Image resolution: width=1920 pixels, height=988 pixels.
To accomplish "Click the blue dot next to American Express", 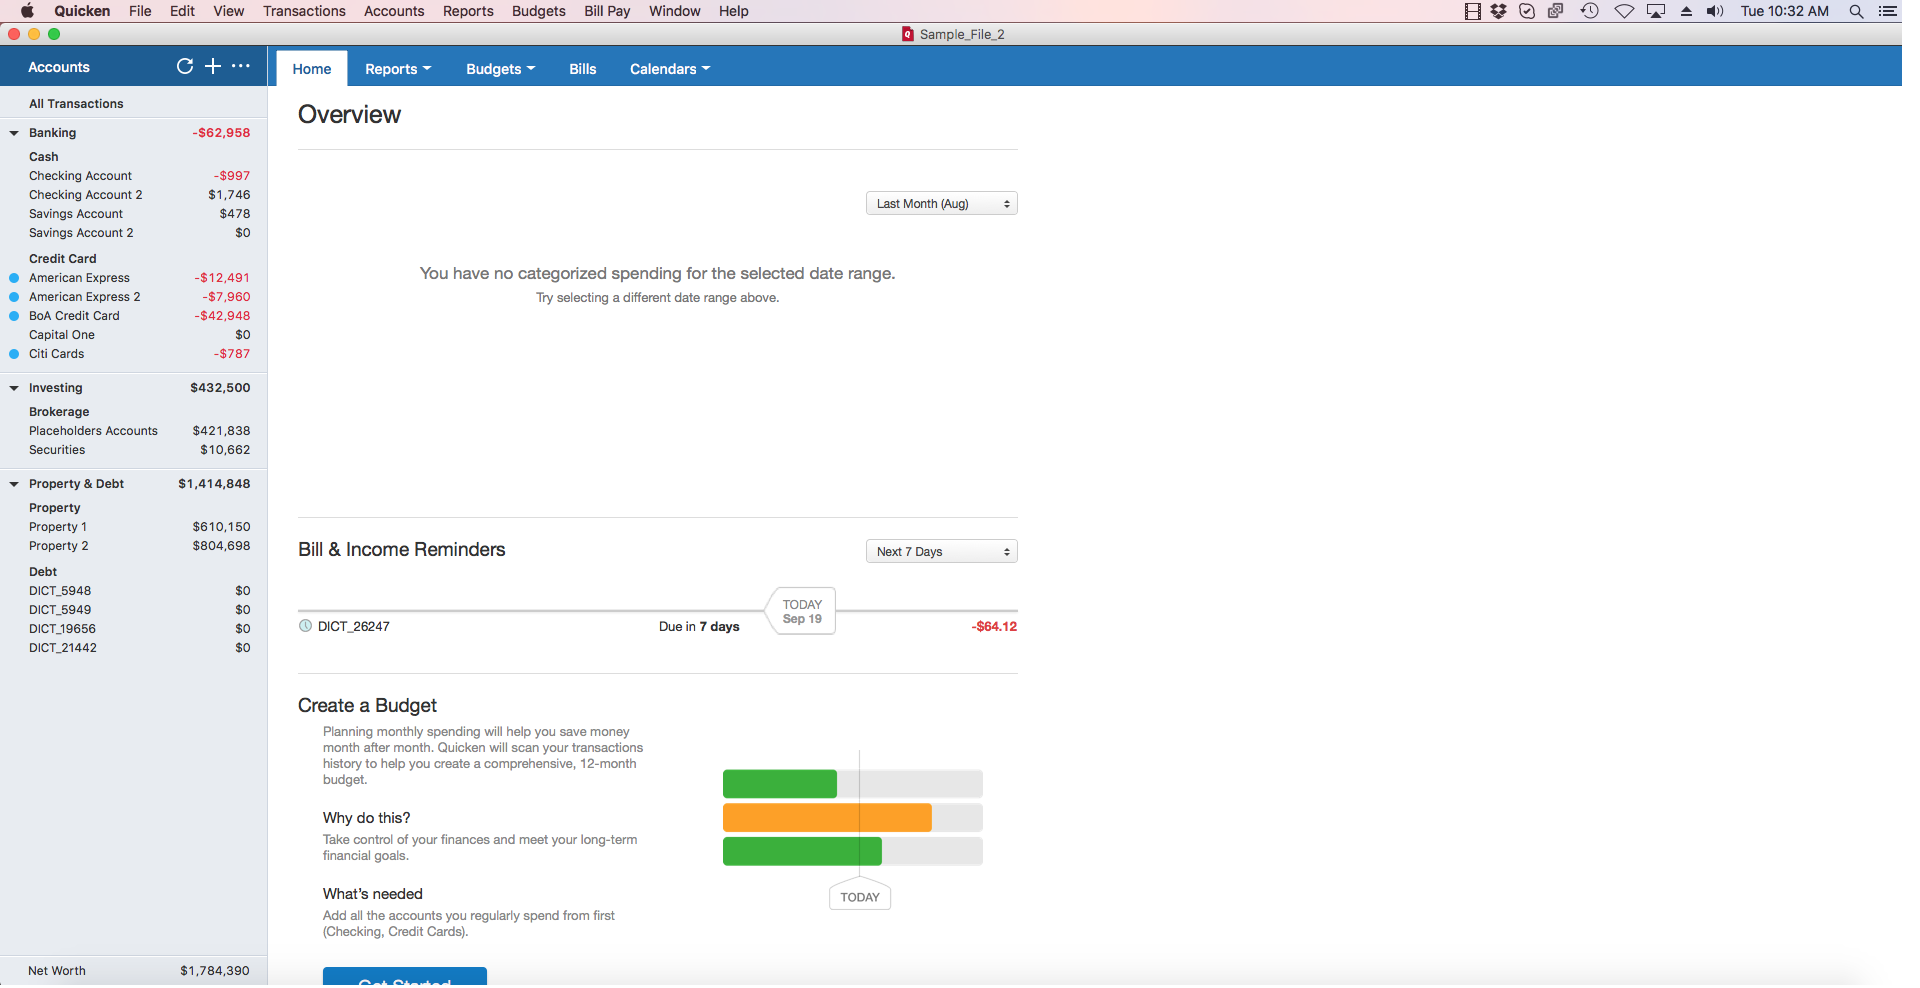I will point(14,278).
